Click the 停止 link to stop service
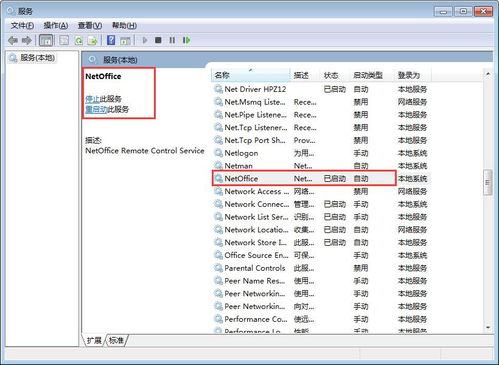499x365 pixels. pyautogui.click(x=92, y=99)
